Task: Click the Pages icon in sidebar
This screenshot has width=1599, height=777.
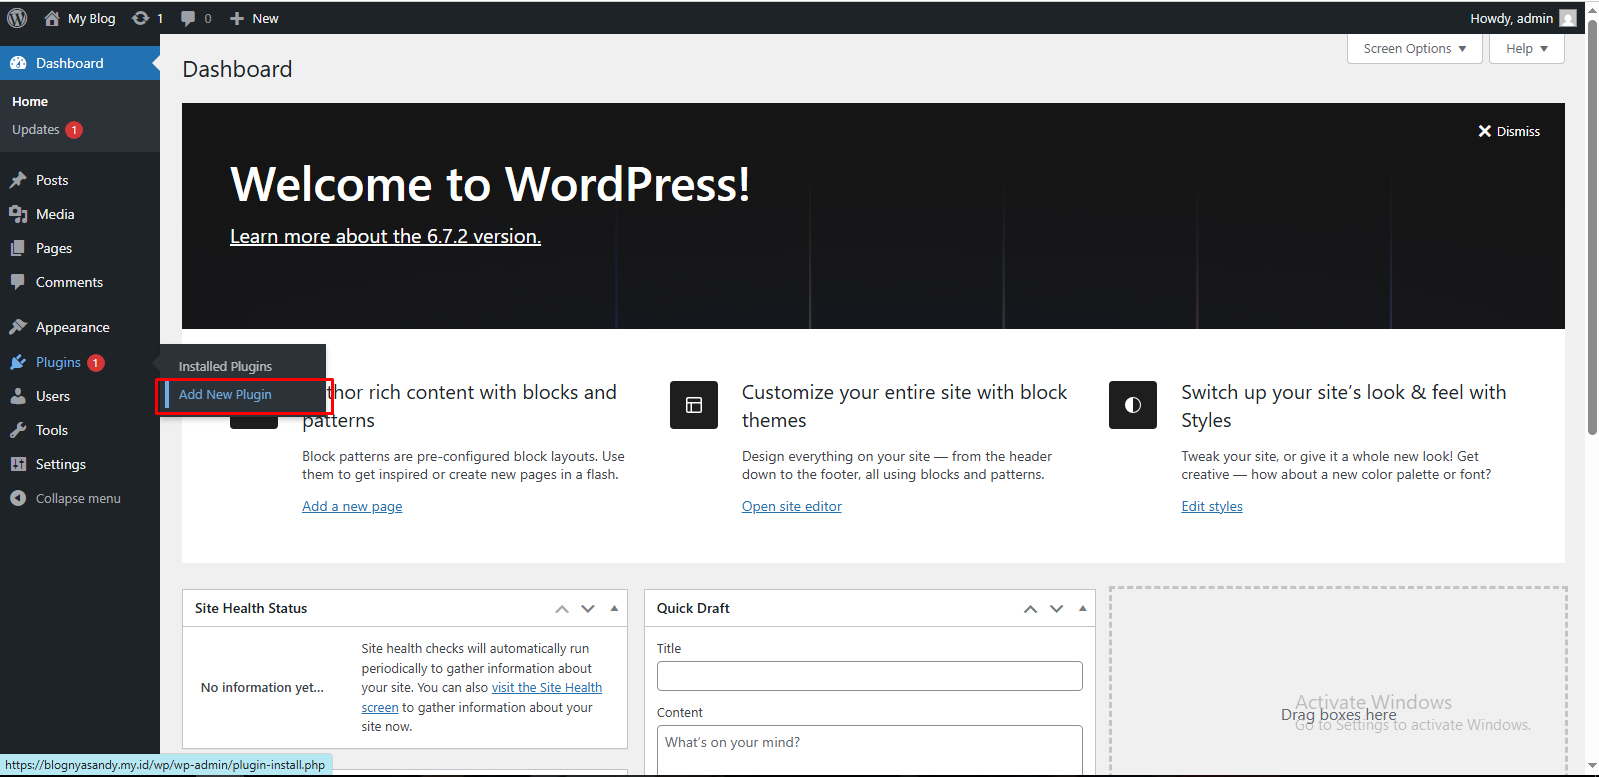Action: pyautogui.click(x=18, y=248)
